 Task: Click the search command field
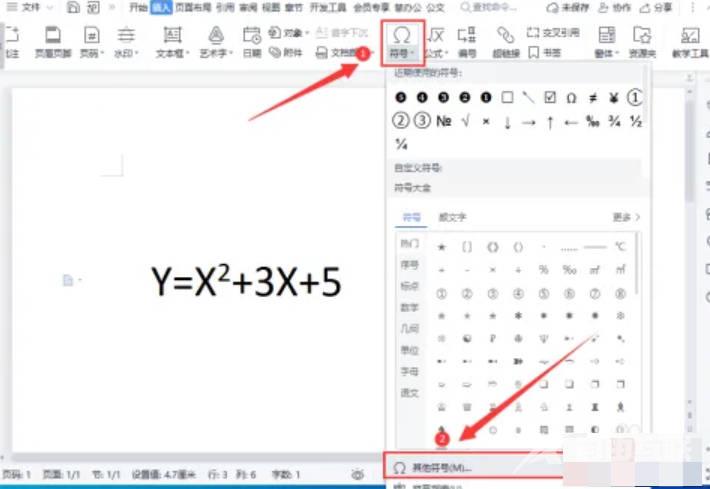[491, 7]
